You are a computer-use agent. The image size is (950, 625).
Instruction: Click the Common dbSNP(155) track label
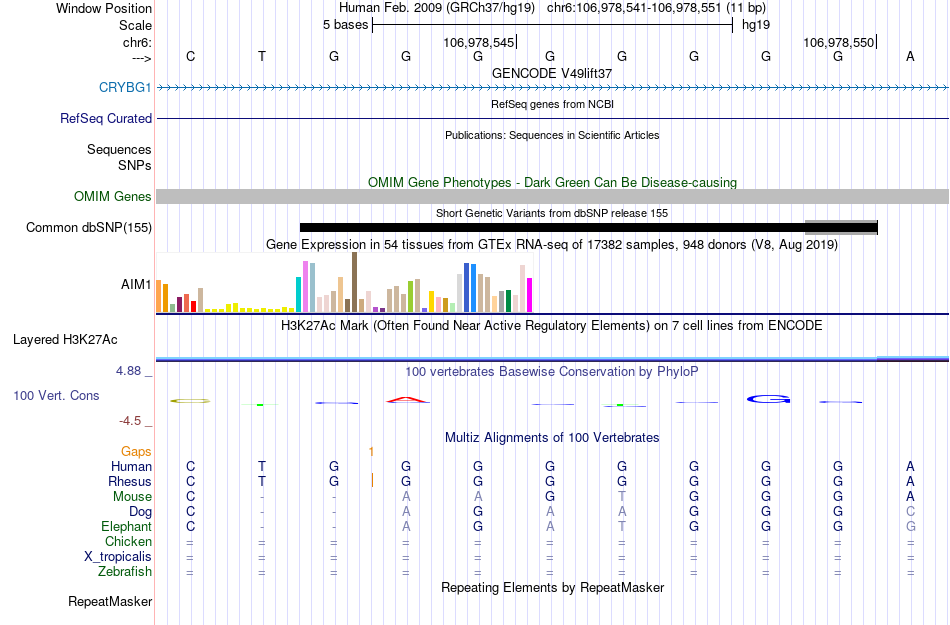point(89,227)
